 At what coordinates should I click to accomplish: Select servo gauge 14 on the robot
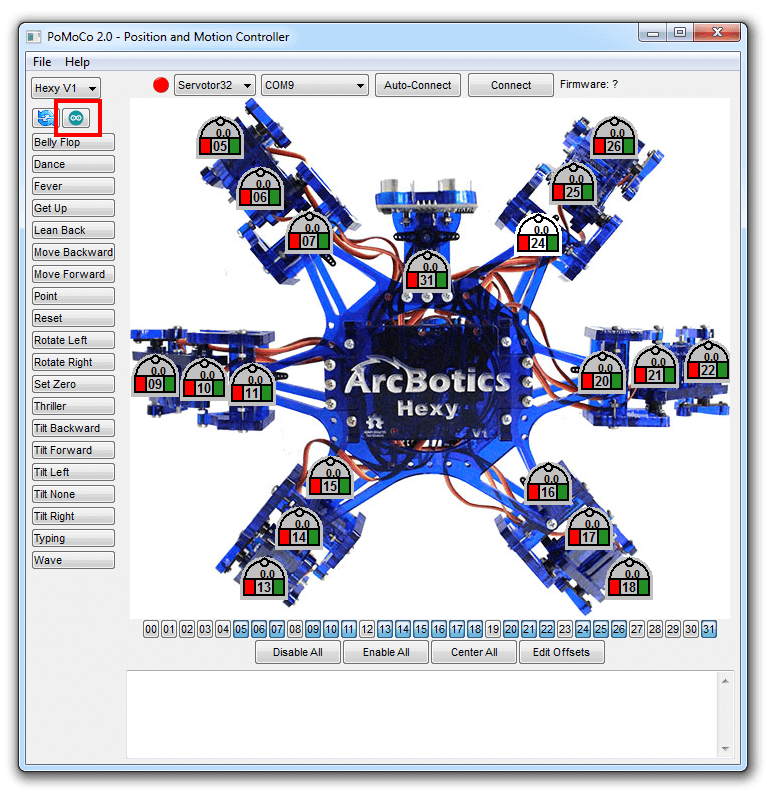click(x=299, y=529)
